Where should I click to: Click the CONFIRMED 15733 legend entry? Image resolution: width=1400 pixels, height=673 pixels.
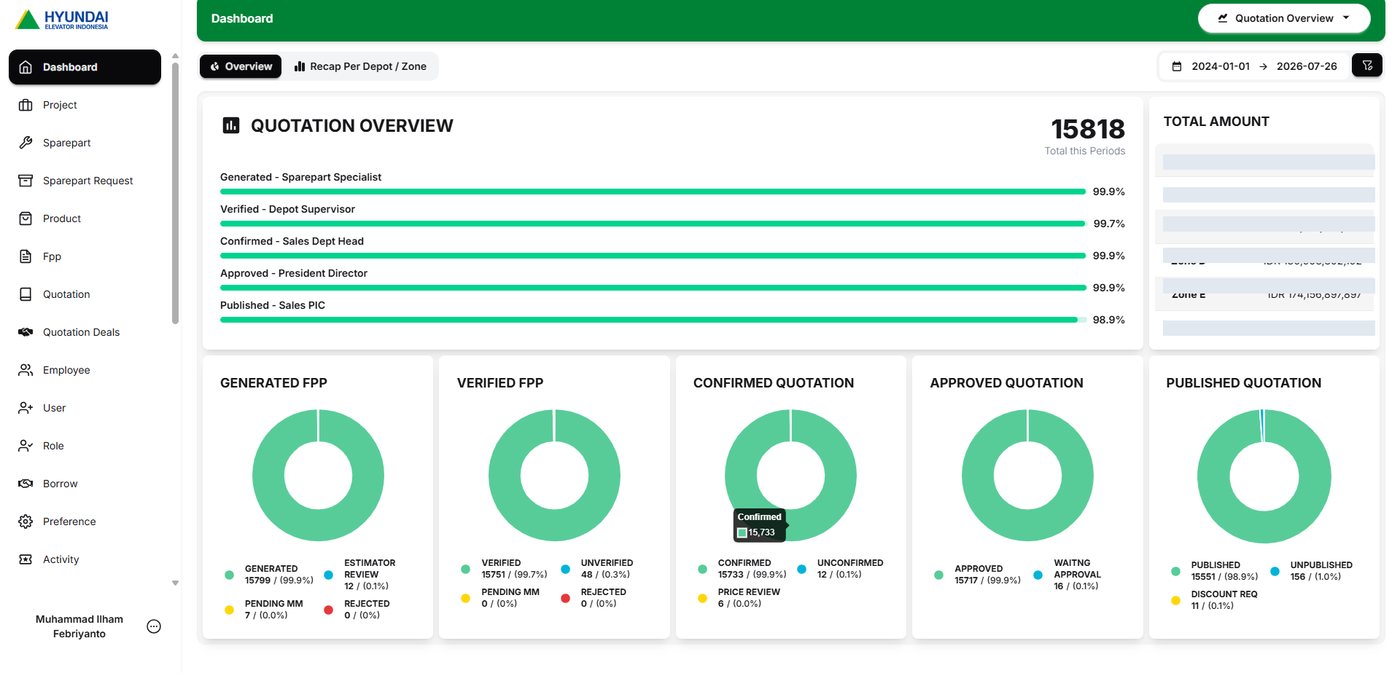click(741, 568)
